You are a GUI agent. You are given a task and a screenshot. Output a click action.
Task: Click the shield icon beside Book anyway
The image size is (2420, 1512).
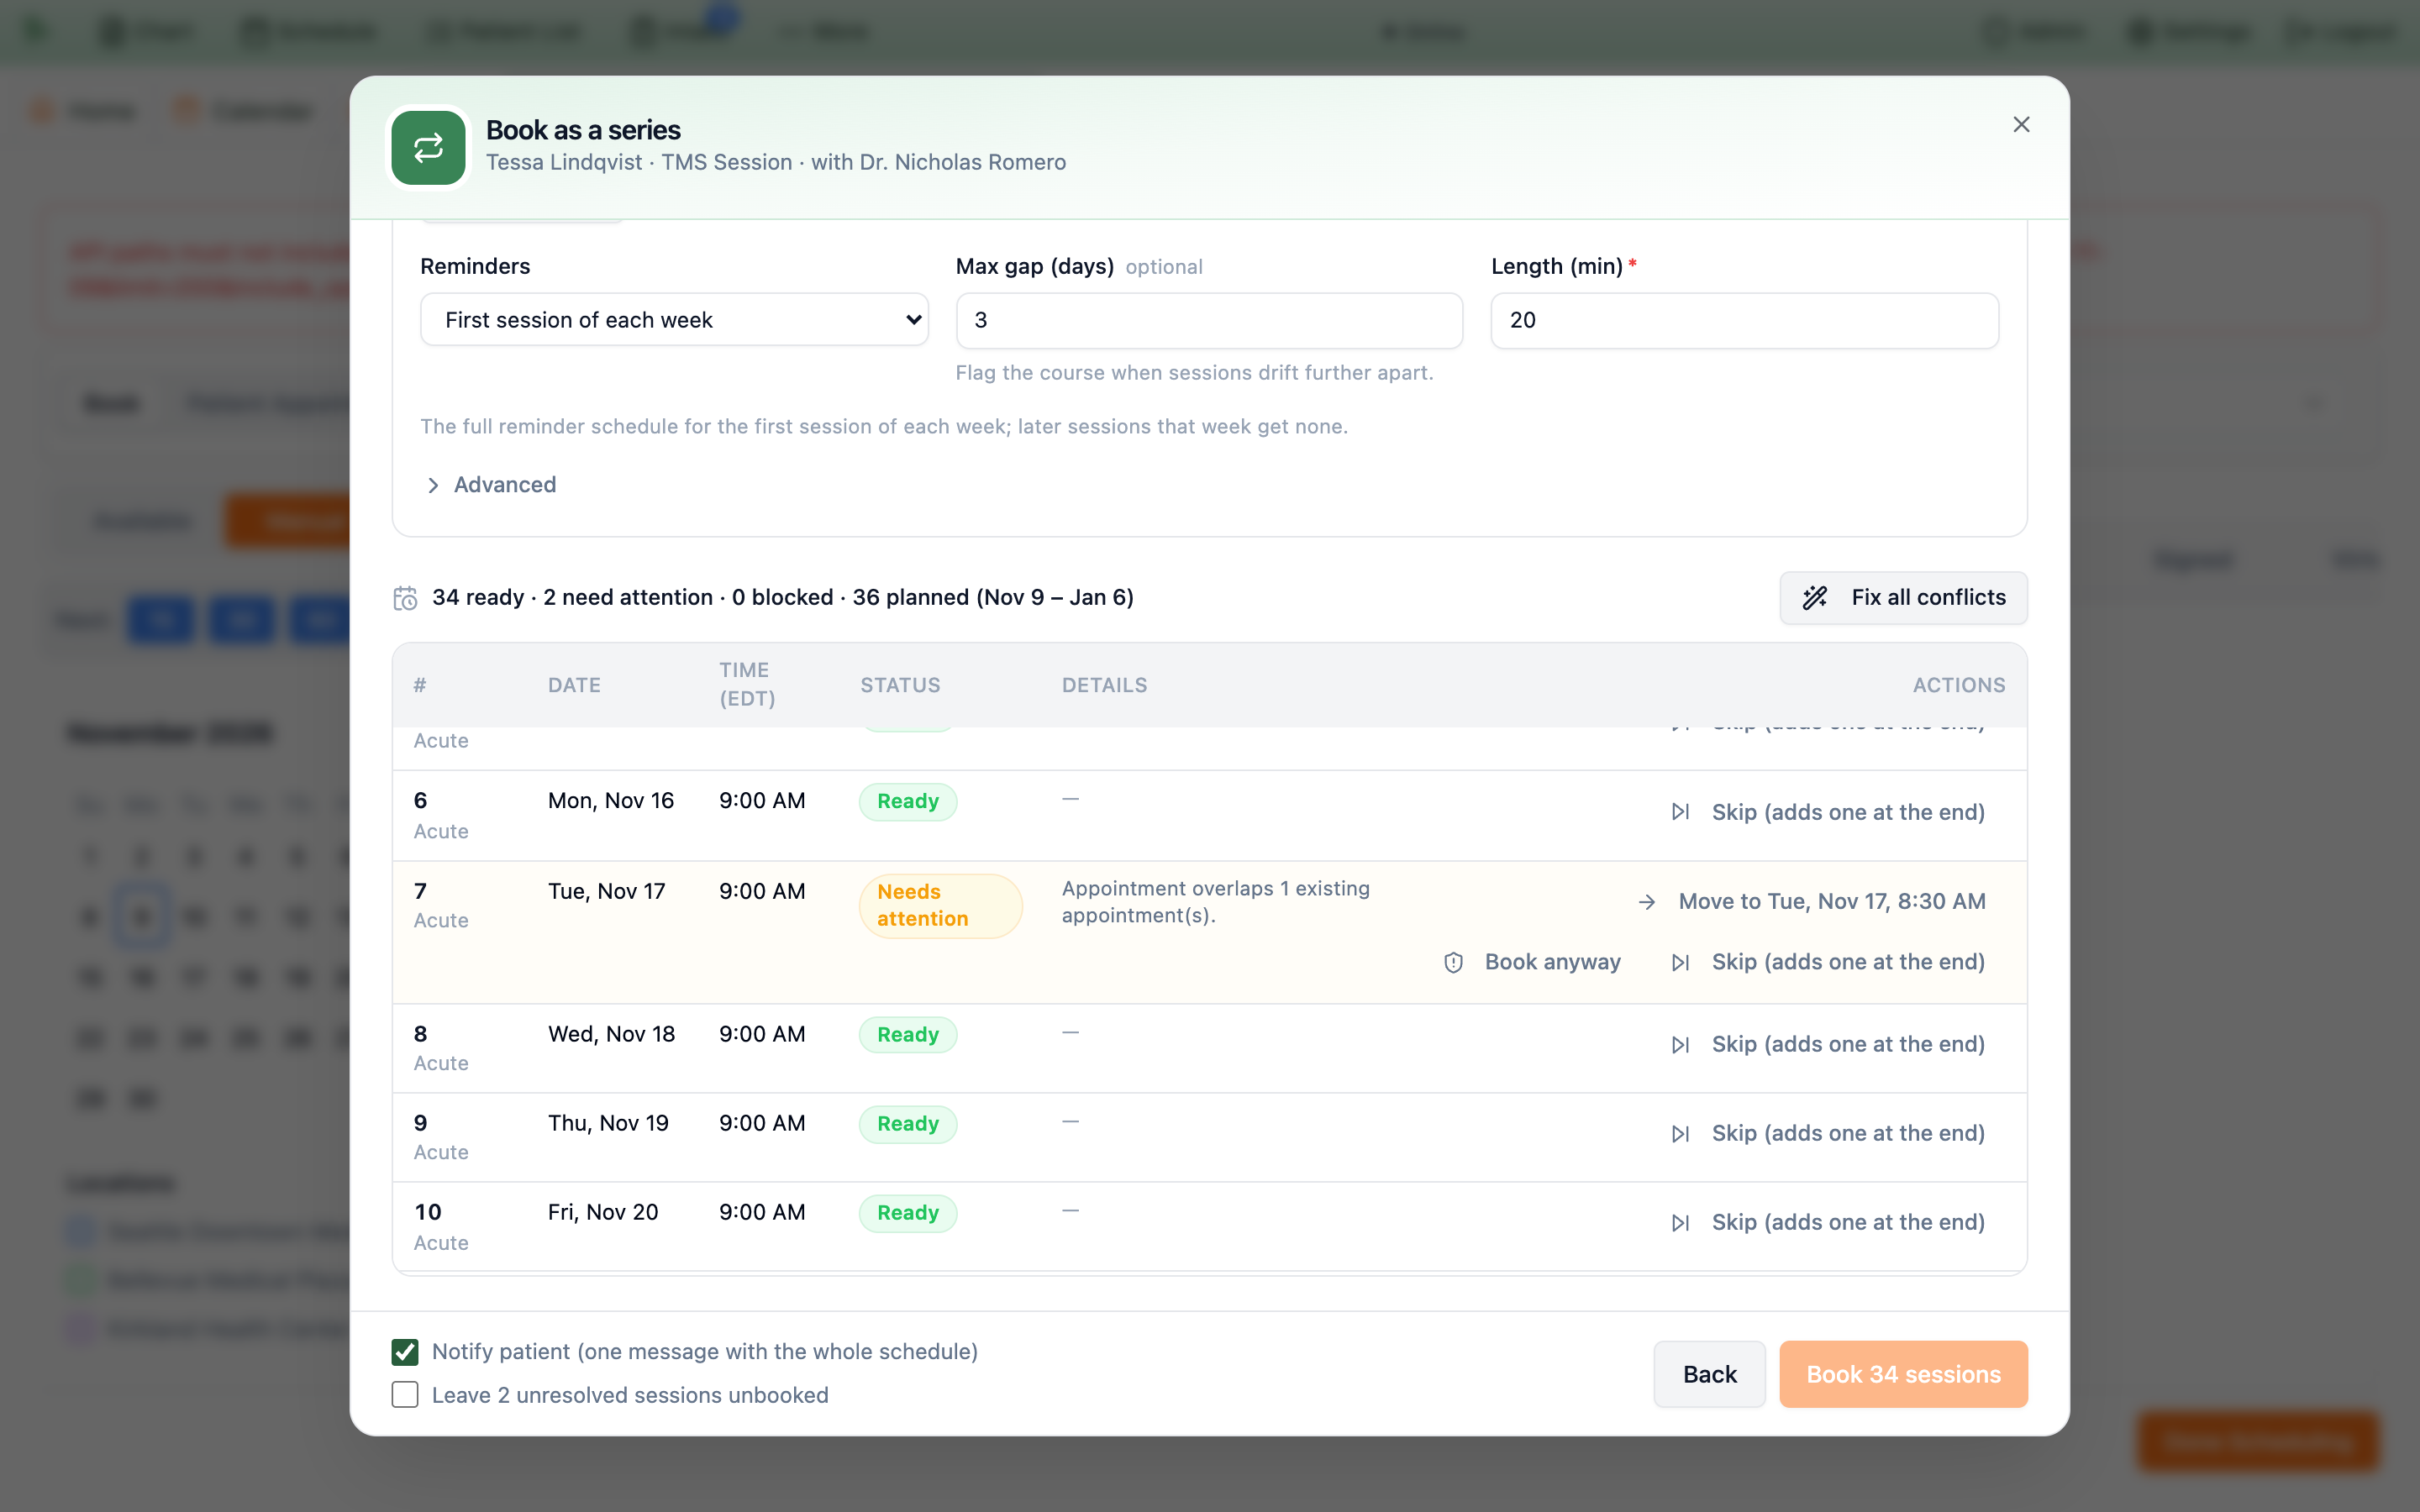[1454, 962]
